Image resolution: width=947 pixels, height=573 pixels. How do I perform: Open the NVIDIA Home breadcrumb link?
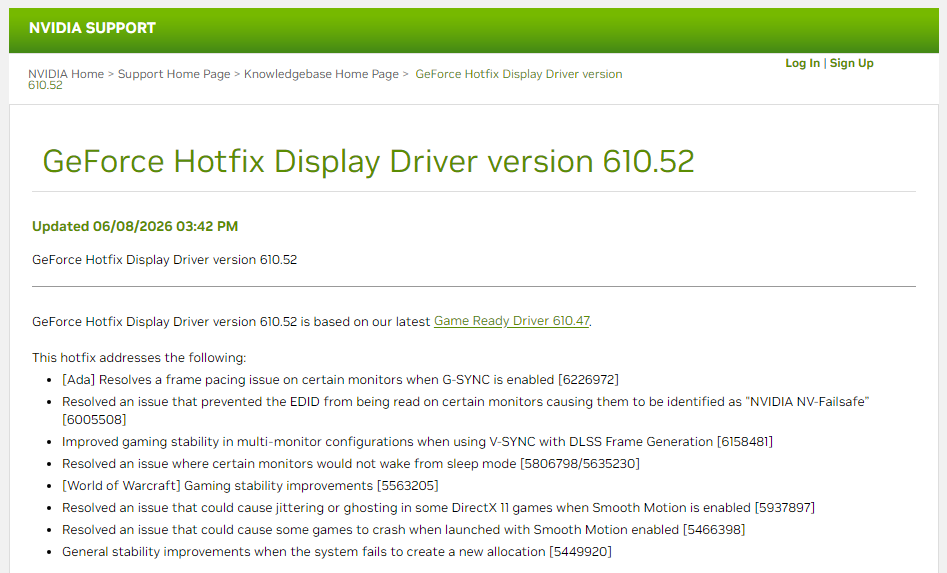66,74
